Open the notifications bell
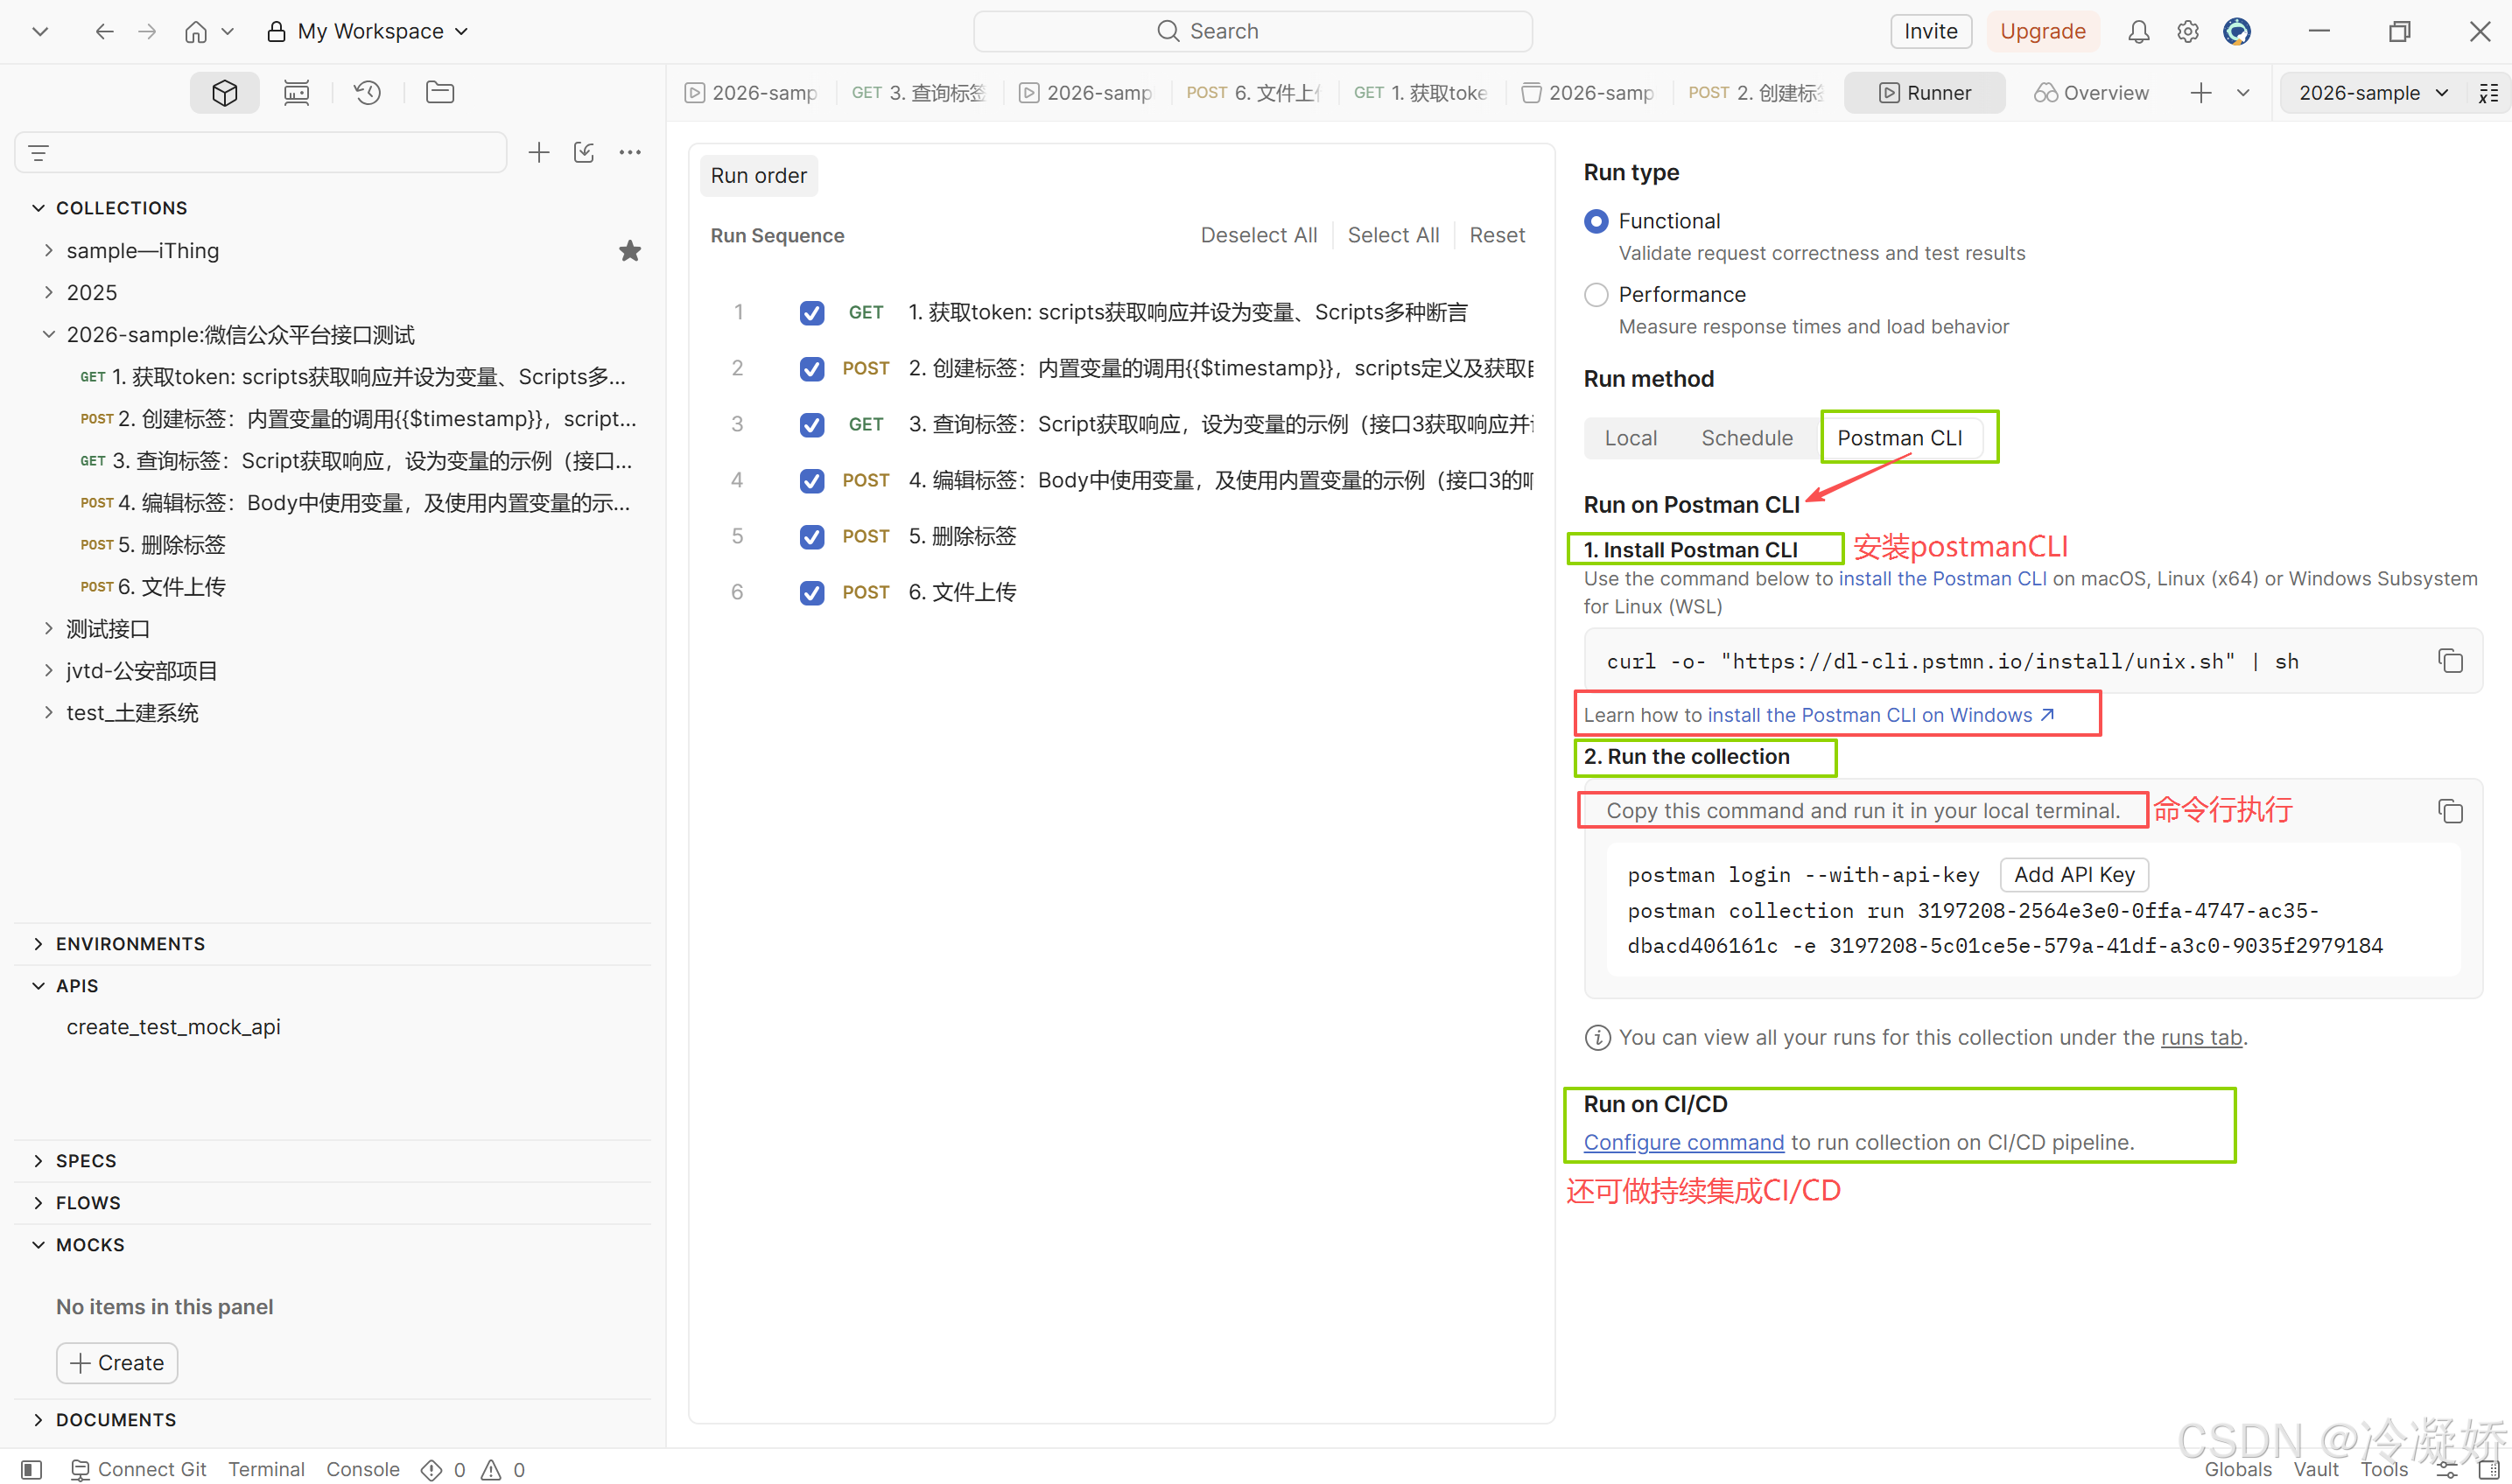Screen dimensions: 2512x1484 click(x=2138, y=32)
